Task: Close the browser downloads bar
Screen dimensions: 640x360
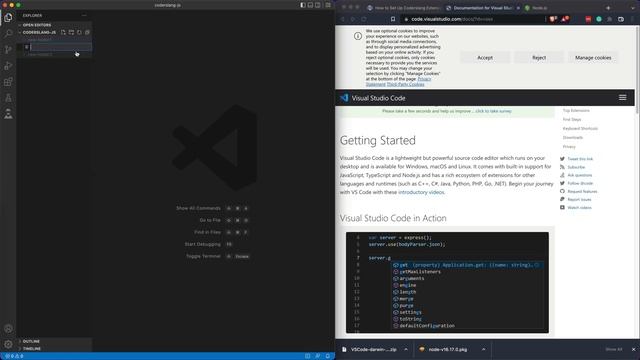Action: coord(633,349)
